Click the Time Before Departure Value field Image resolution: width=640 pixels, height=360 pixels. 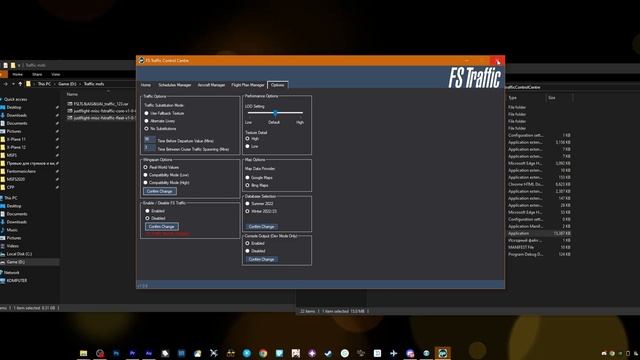[x=149, y=140]
